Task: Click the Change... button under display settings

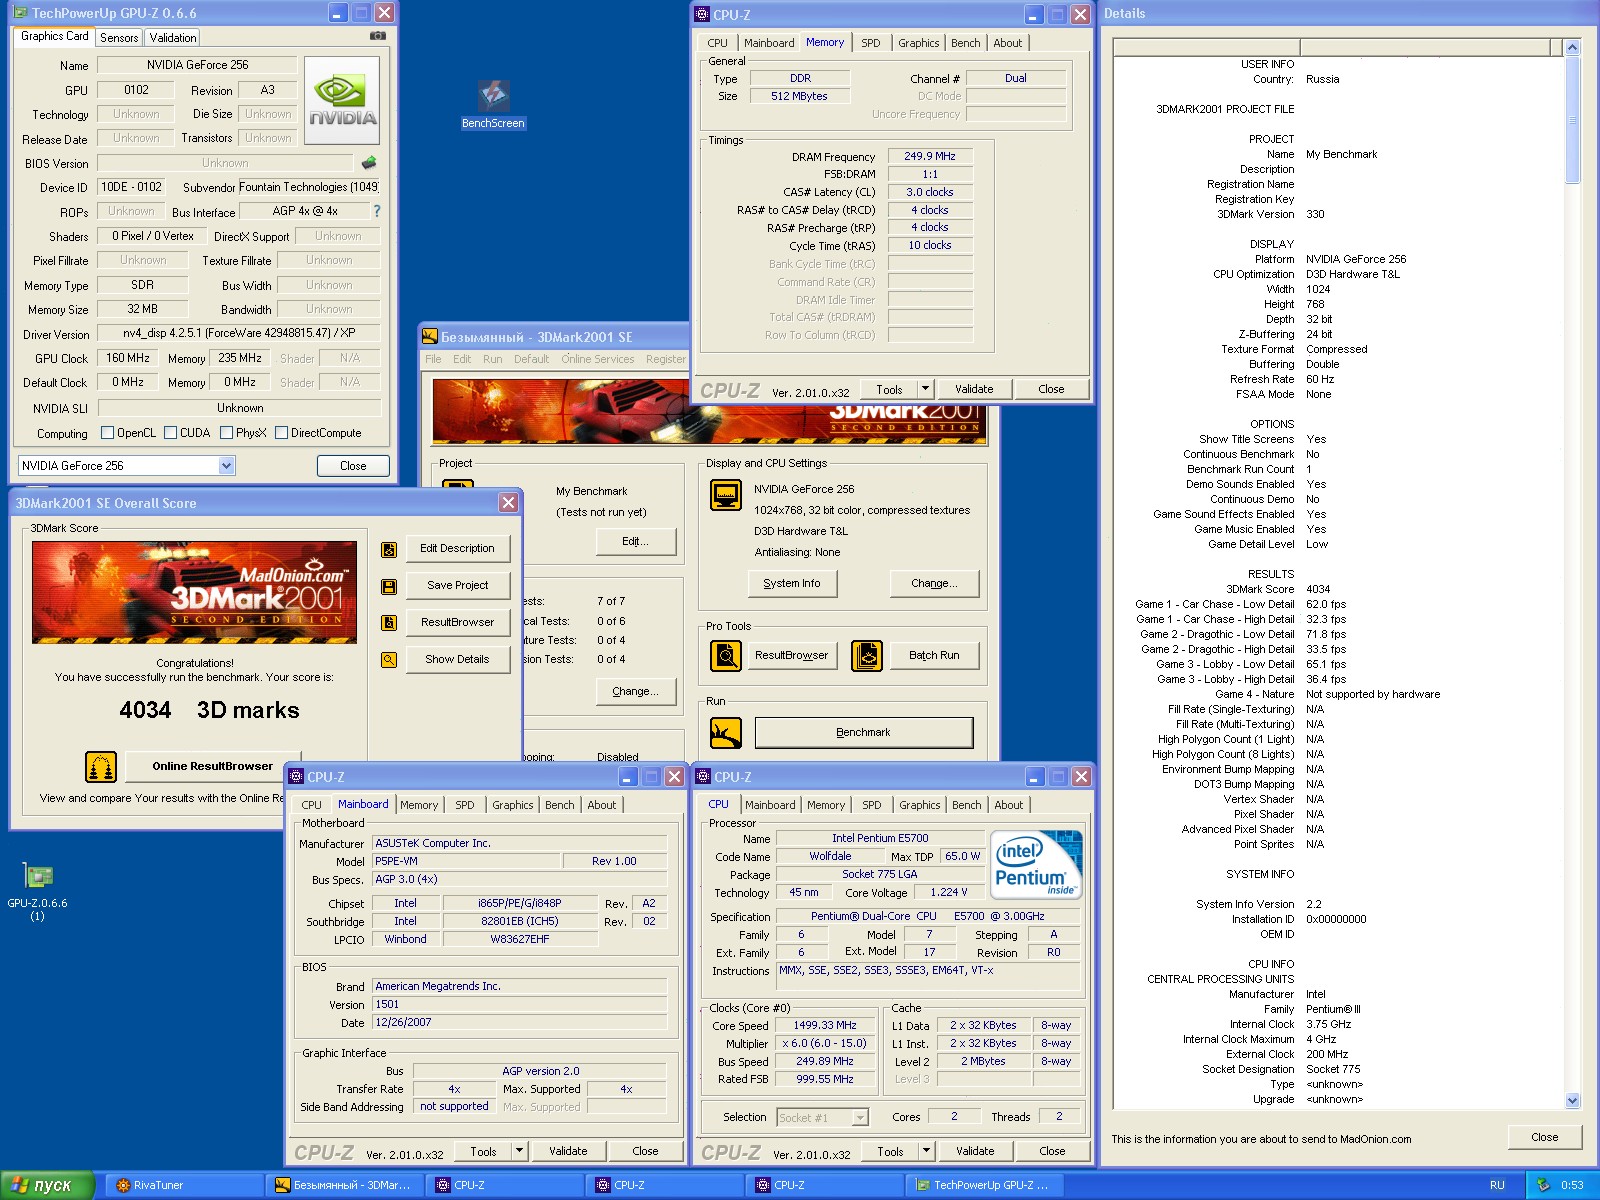Action: point(933,584)
